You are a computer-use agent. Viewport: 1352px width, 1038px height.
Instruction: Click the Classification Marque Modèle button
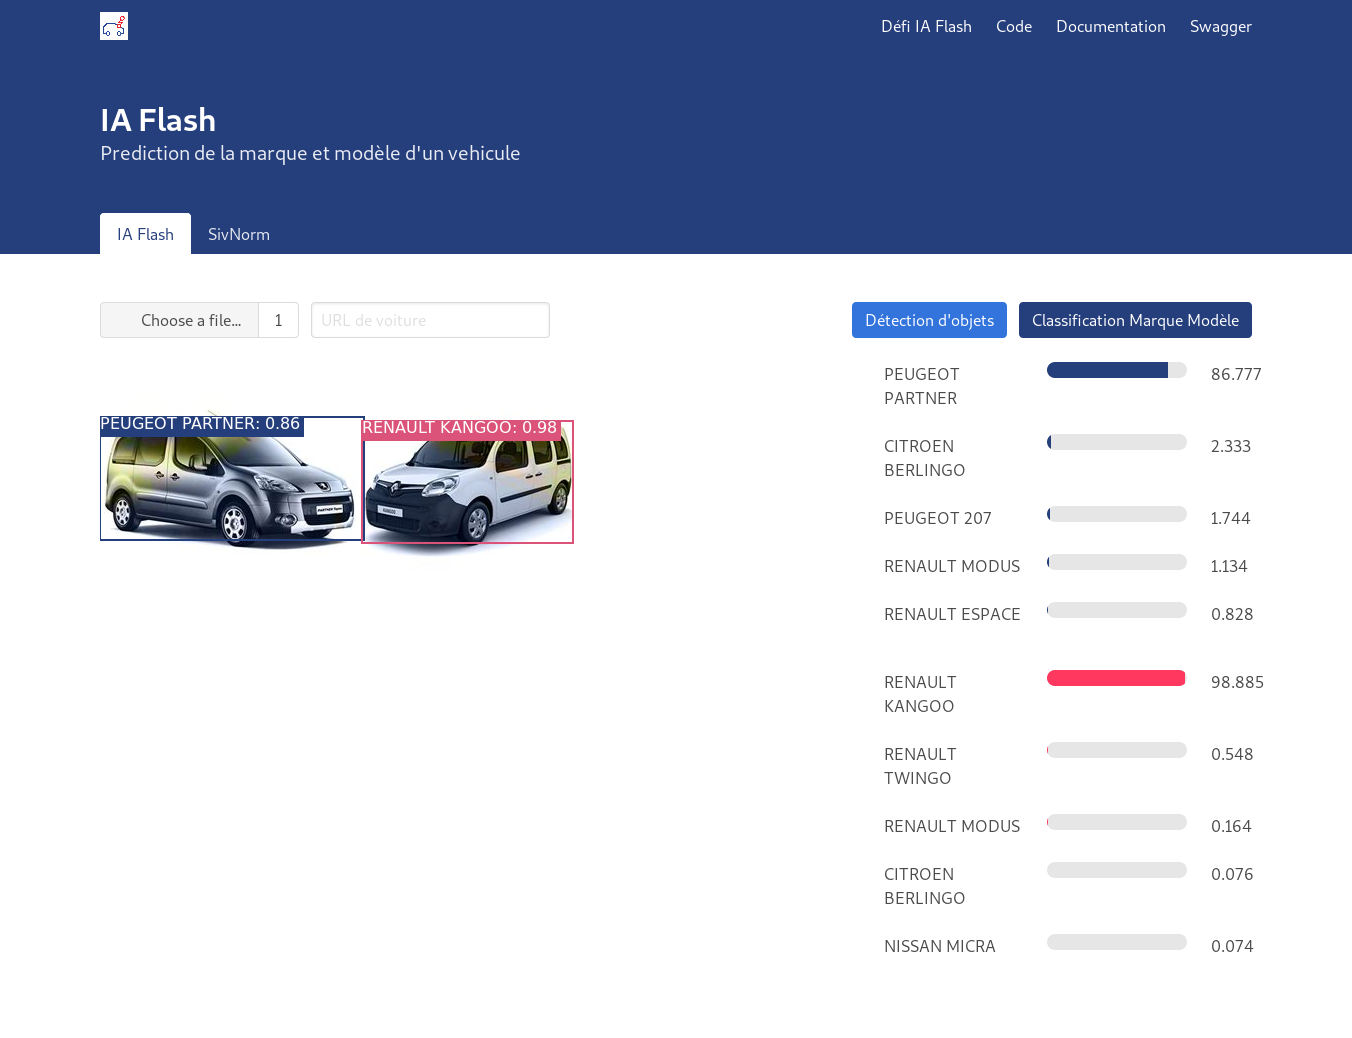[1135, 320]
